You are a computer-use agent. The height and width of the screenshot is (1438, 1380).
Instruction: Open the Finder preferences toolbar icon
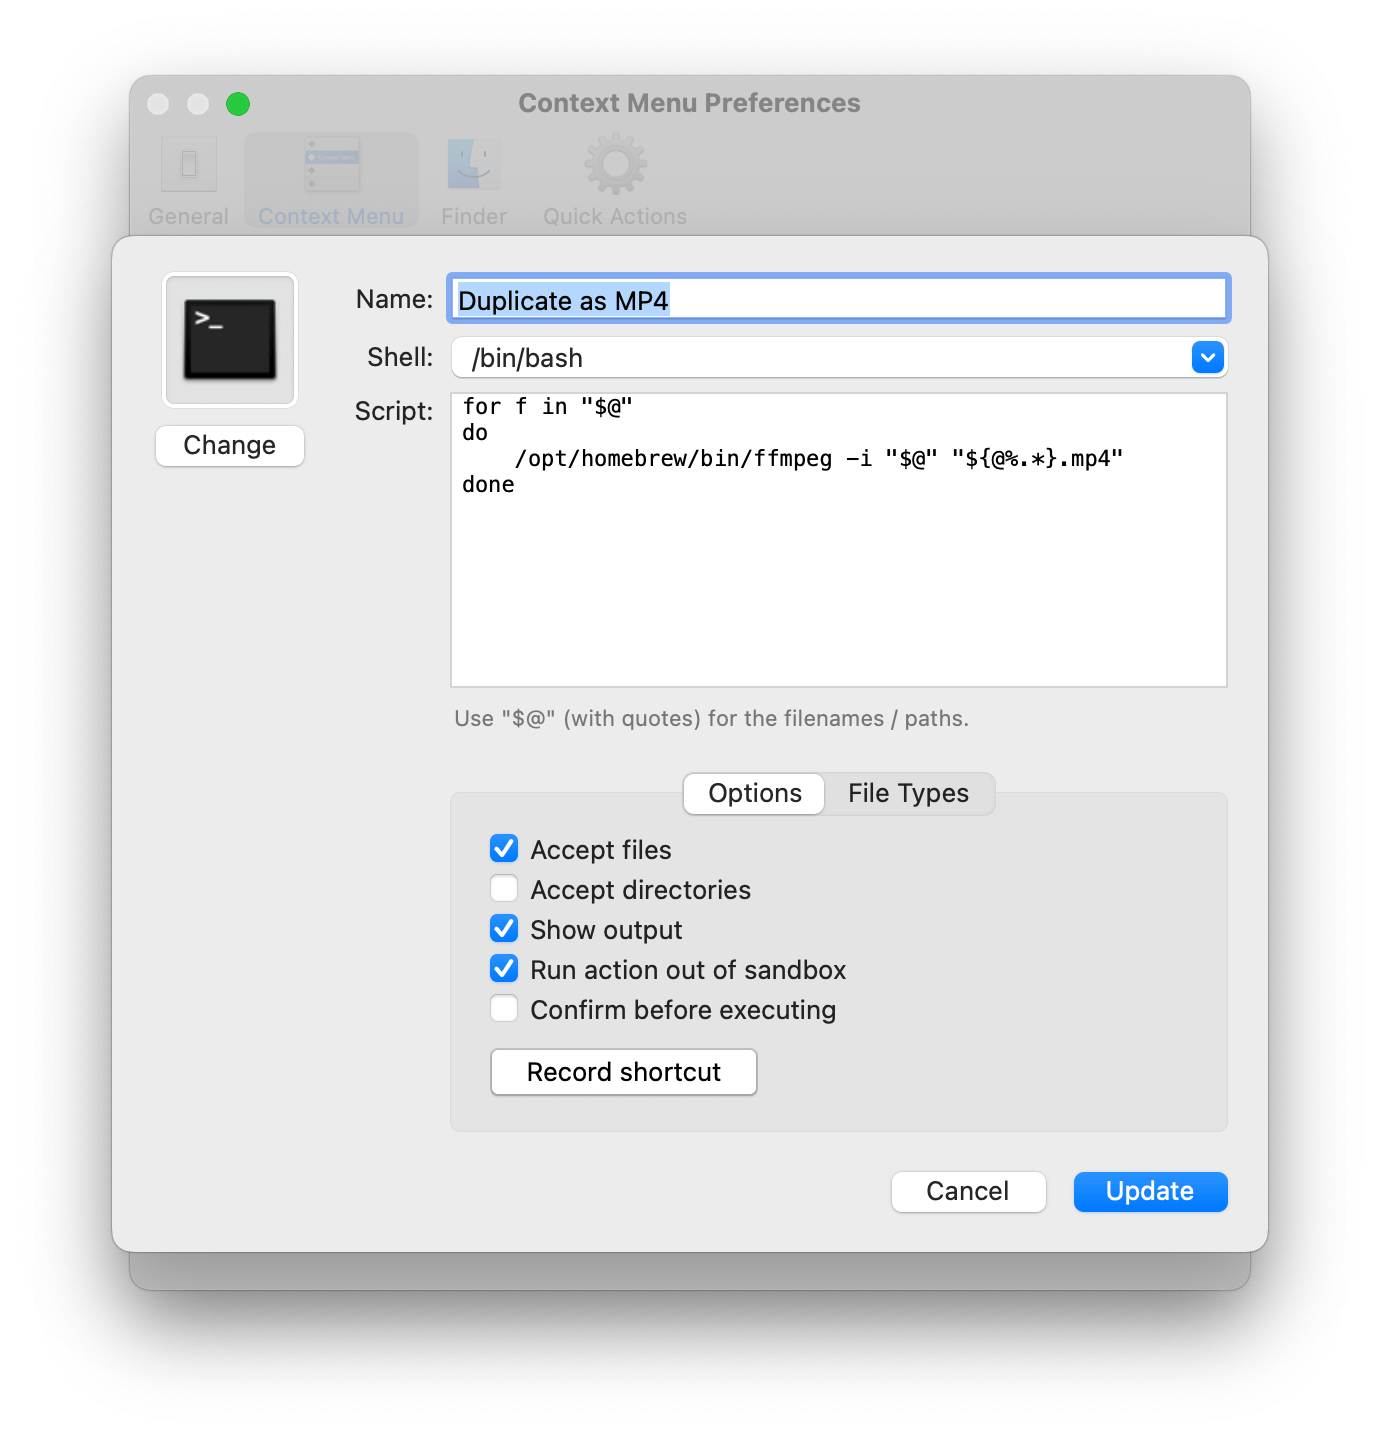[474, 165]
